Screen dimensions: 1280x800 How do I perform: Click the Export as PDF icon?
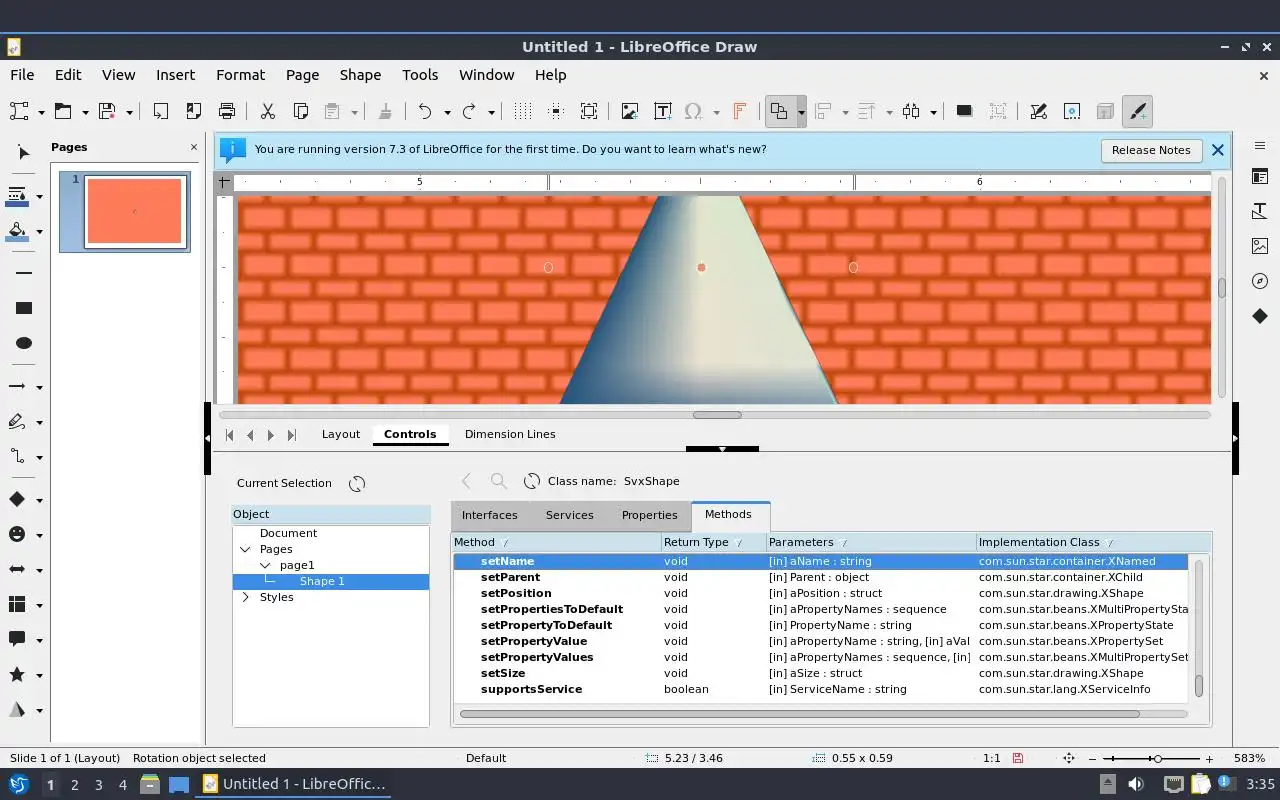point(193,111)
